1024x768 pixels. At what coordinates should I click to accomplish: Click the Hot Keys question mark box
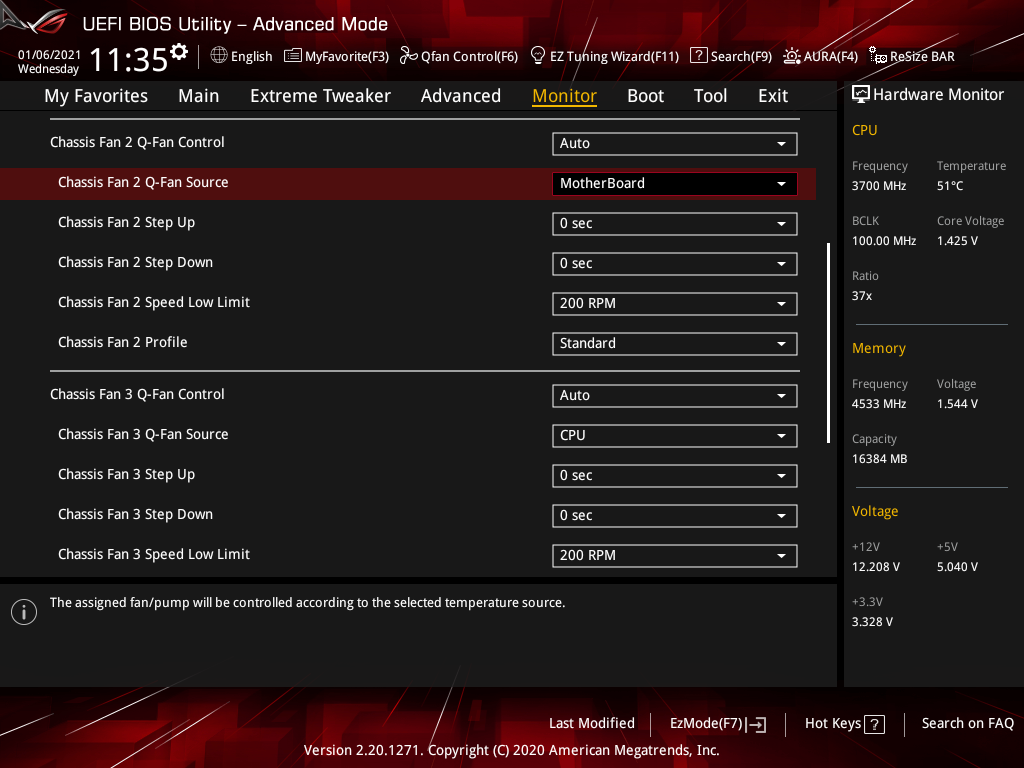pyautogui.click(x=874, y=724)
